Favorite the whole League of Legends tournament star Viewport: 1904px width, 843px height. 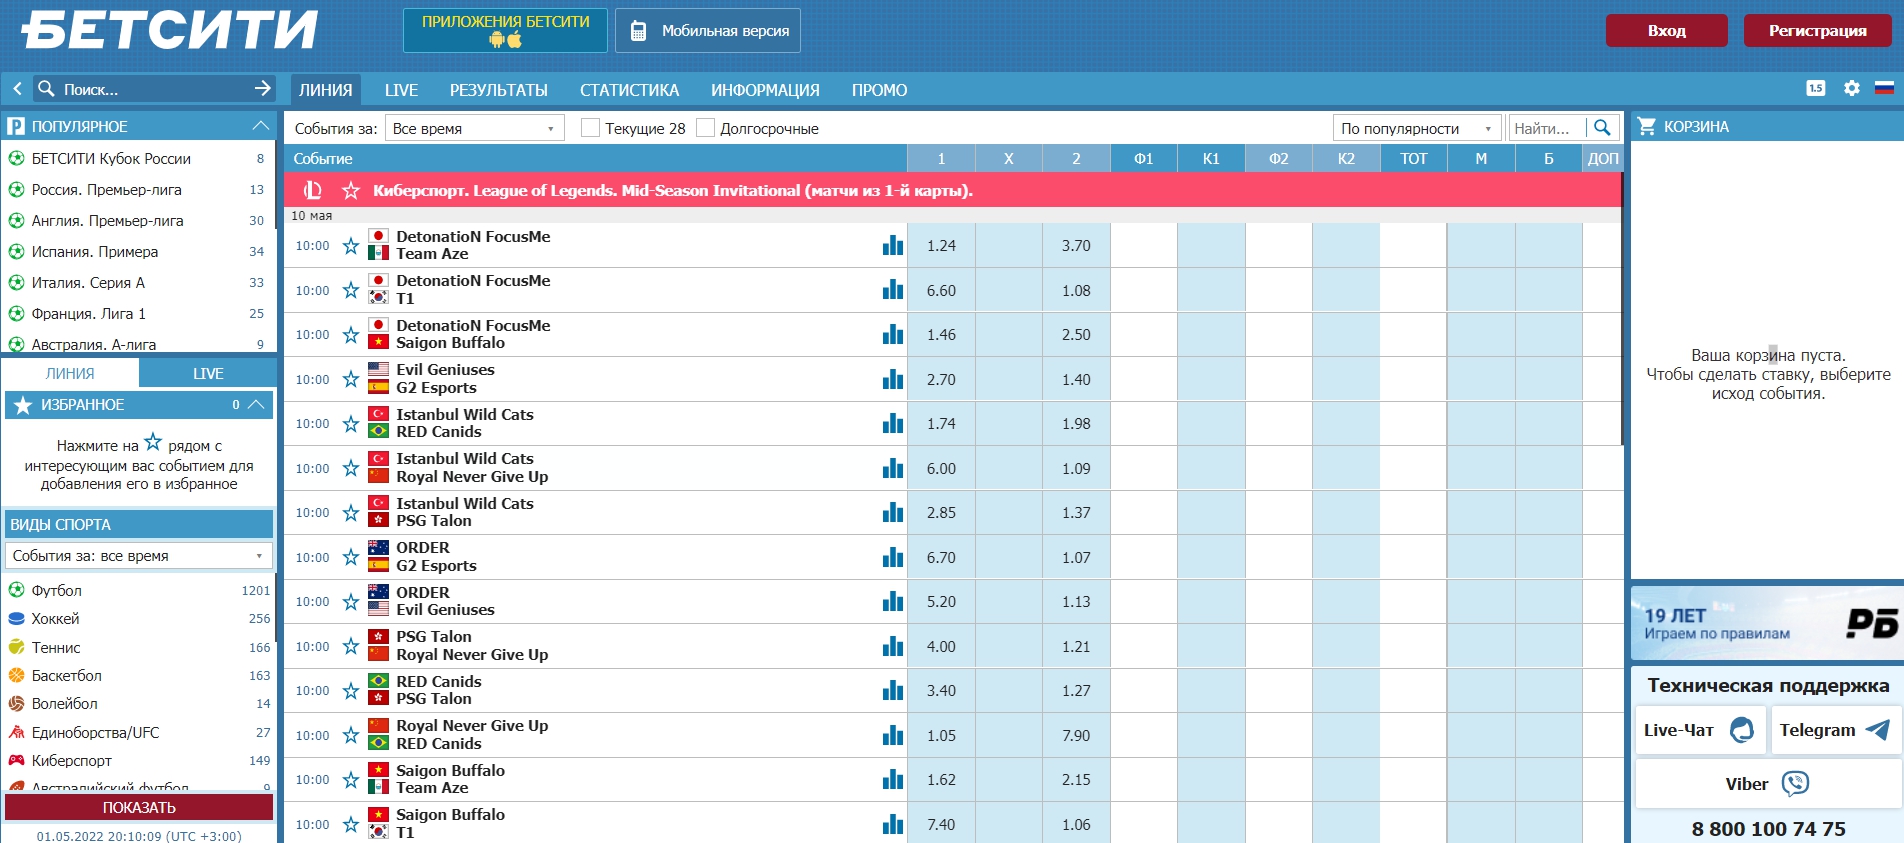(351, 190)
